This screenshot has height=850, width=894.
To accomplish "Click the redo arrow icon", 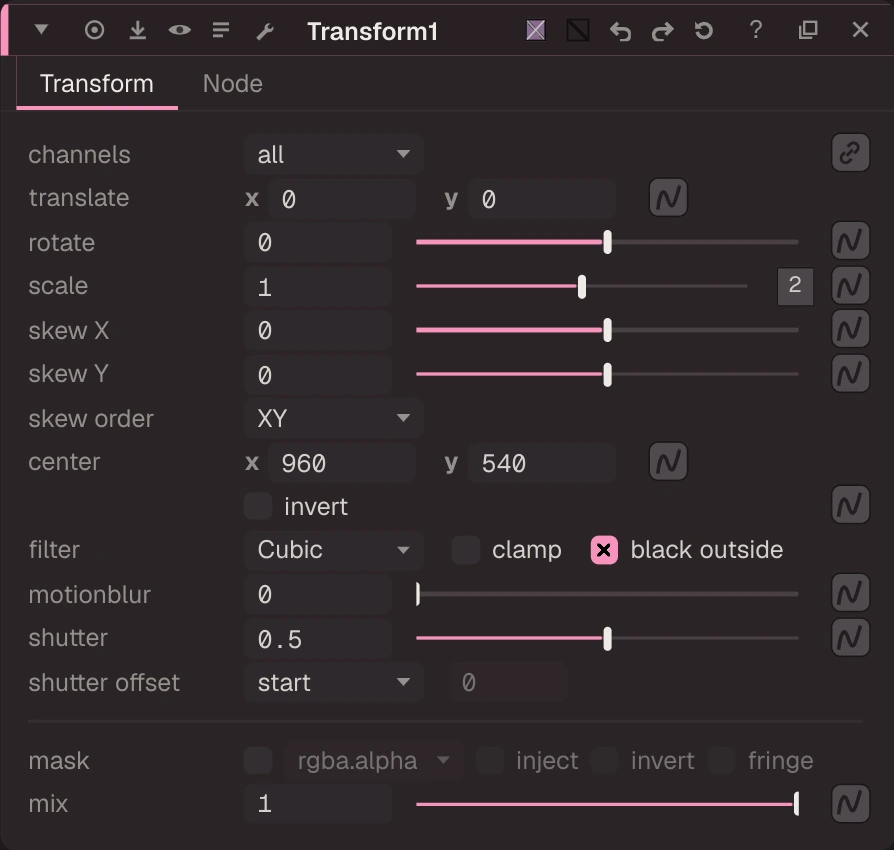I will [663, 31].
